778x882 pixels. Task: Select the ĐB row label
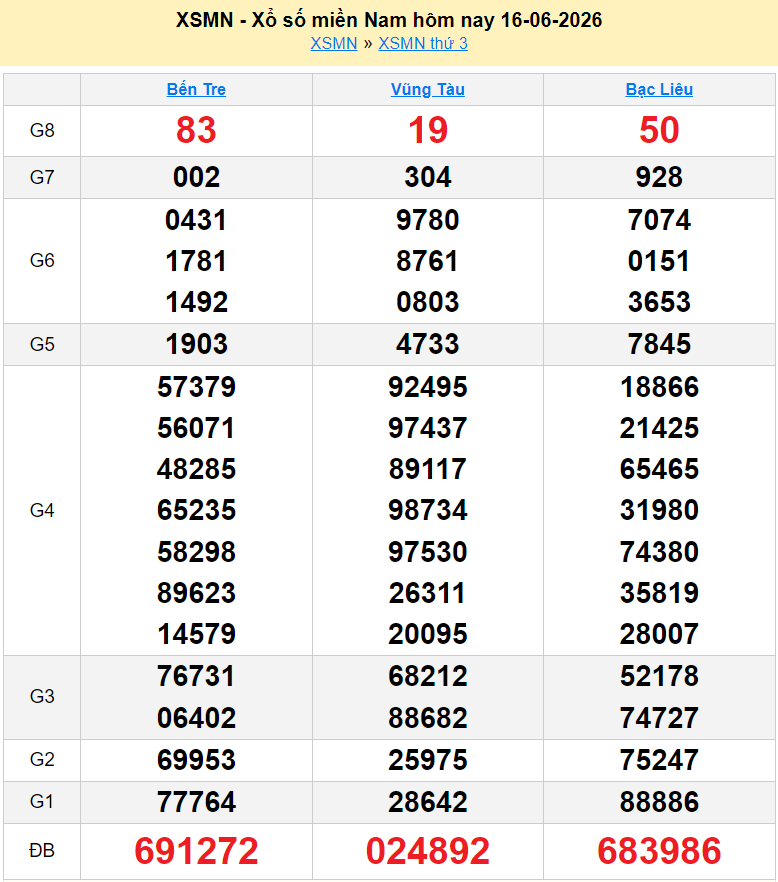[42, 850]
